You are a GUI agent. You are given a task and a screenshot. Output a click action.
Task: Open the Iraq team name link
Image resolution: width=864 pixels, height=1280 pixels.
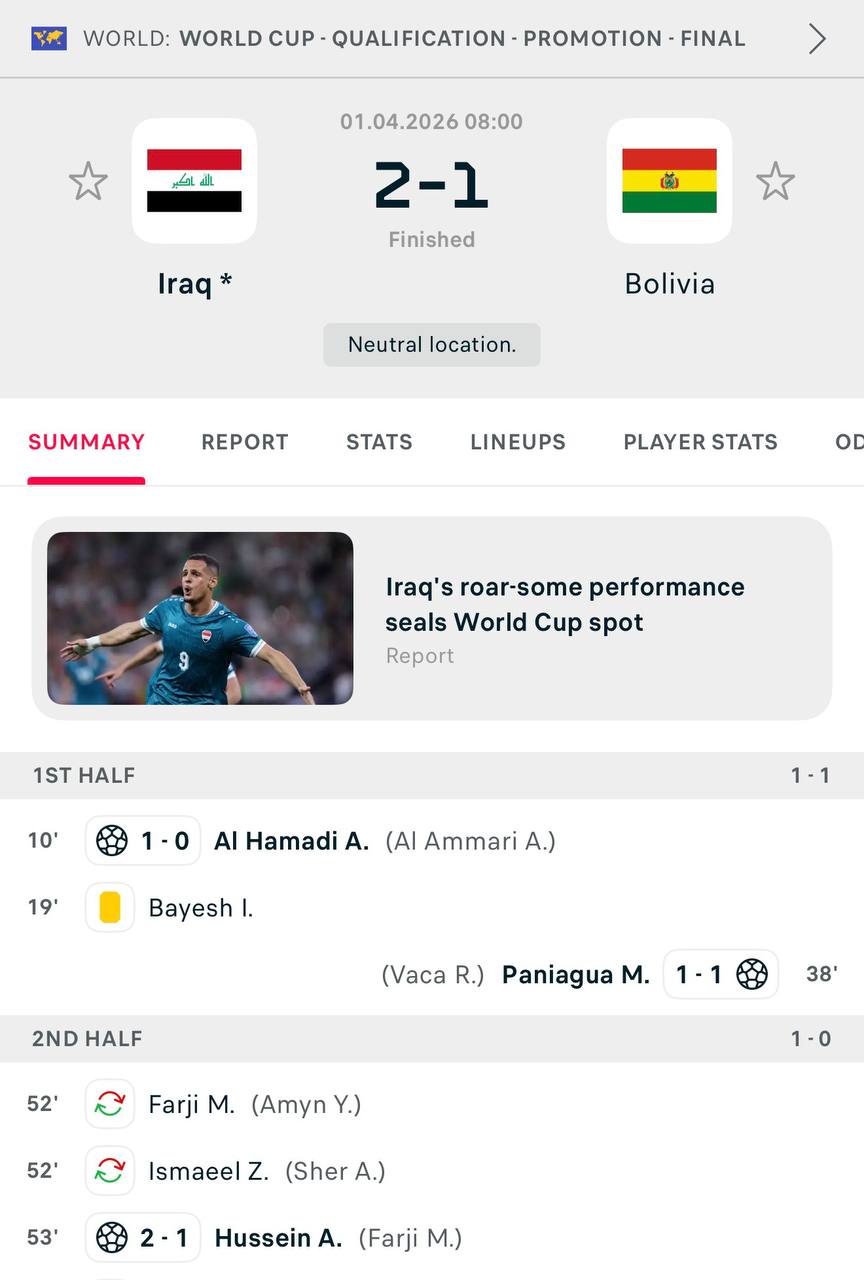[194, 284]
